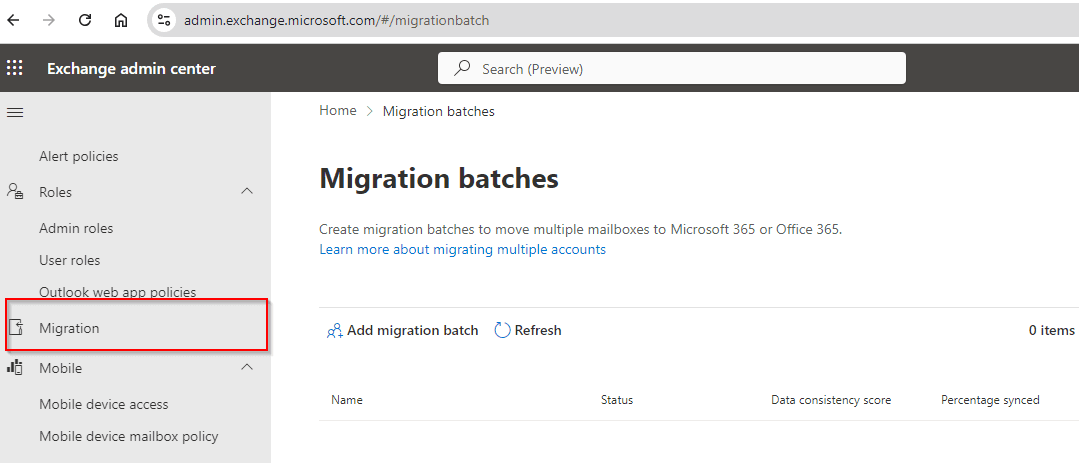The height and width of the screenshot is (463, 1079).
Task: Click the Migration icon in sidebar
Action: (15, 328)
